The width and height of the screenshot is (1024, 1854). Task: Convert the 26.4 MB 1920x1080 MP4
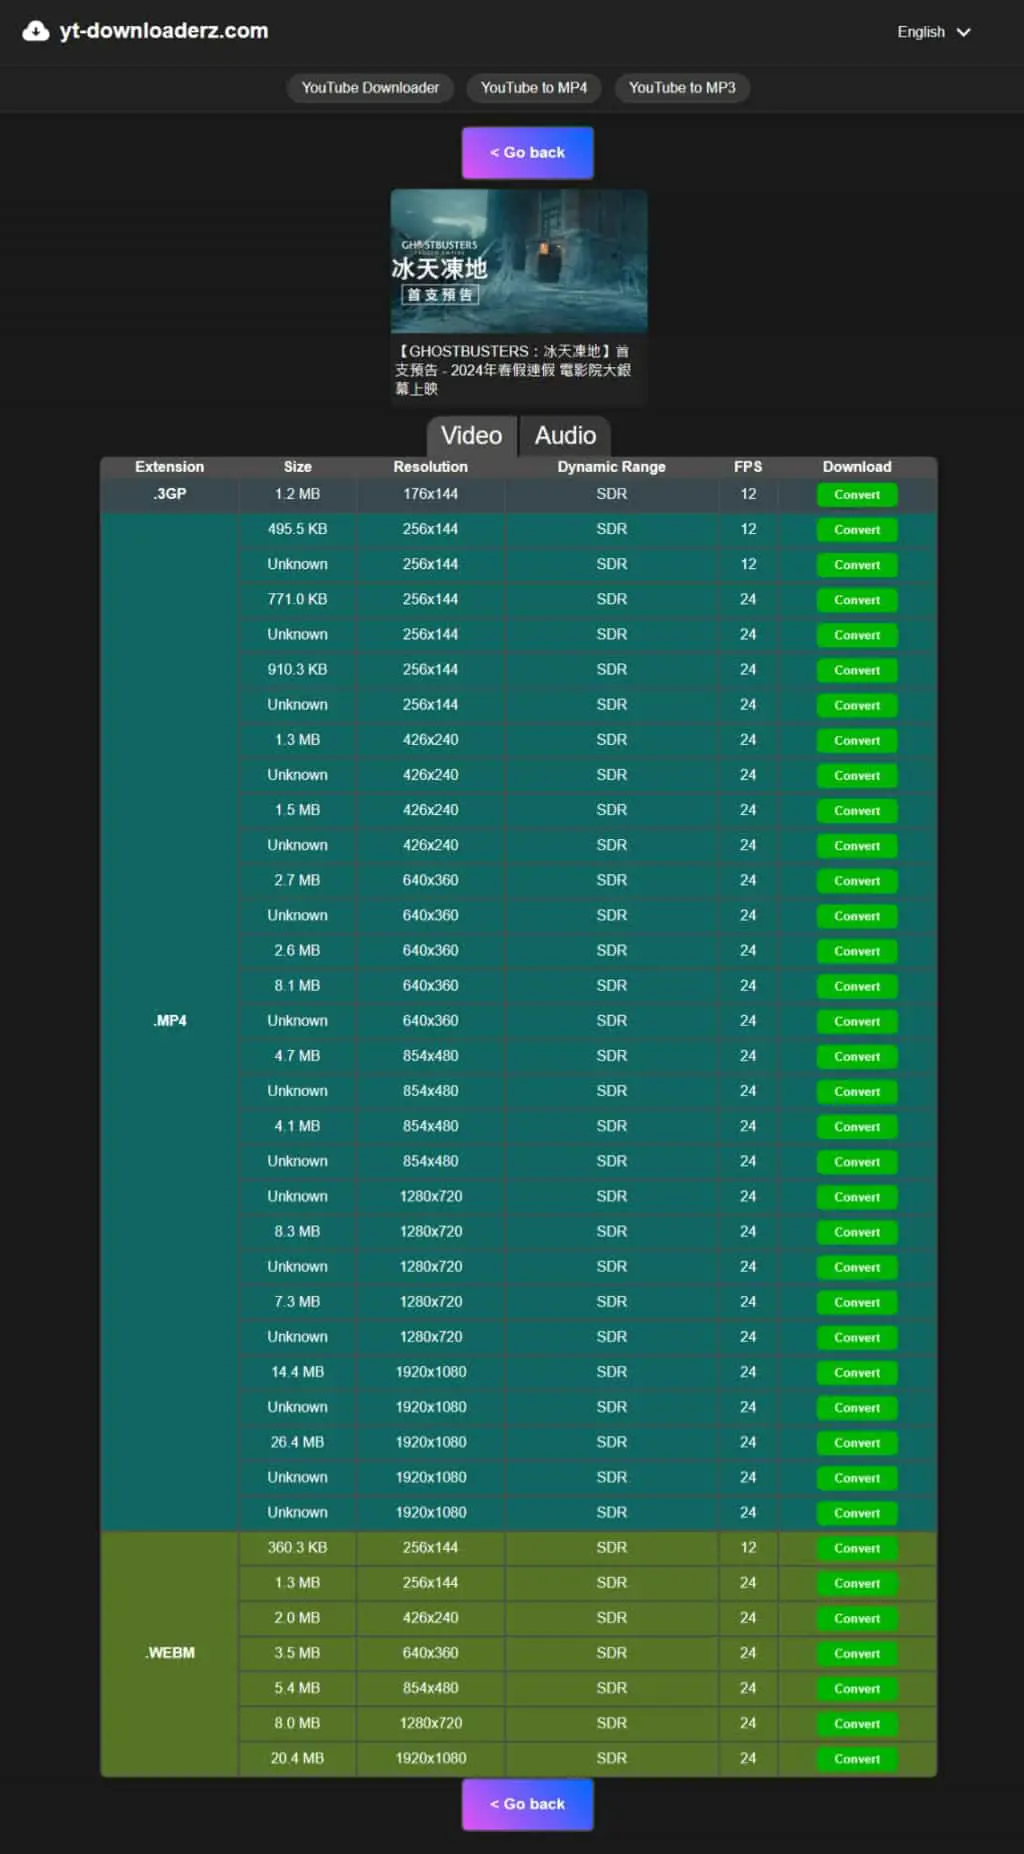point(857,1443)
